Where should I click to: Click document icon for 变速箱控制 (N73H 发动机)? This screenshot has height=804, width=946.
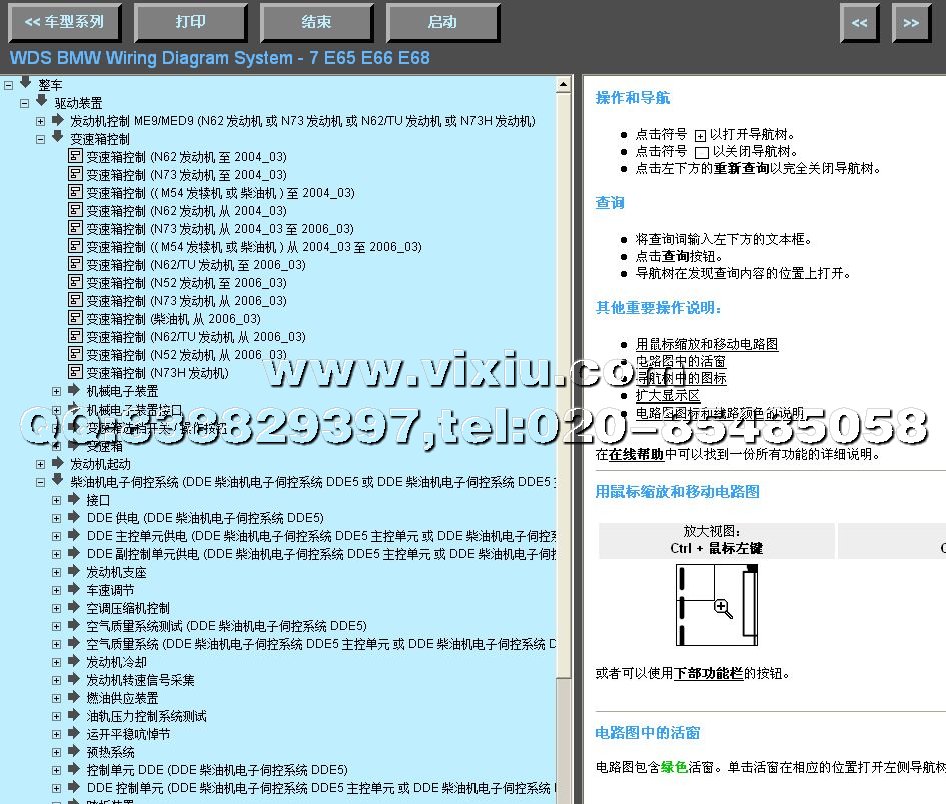click(75, 373)
